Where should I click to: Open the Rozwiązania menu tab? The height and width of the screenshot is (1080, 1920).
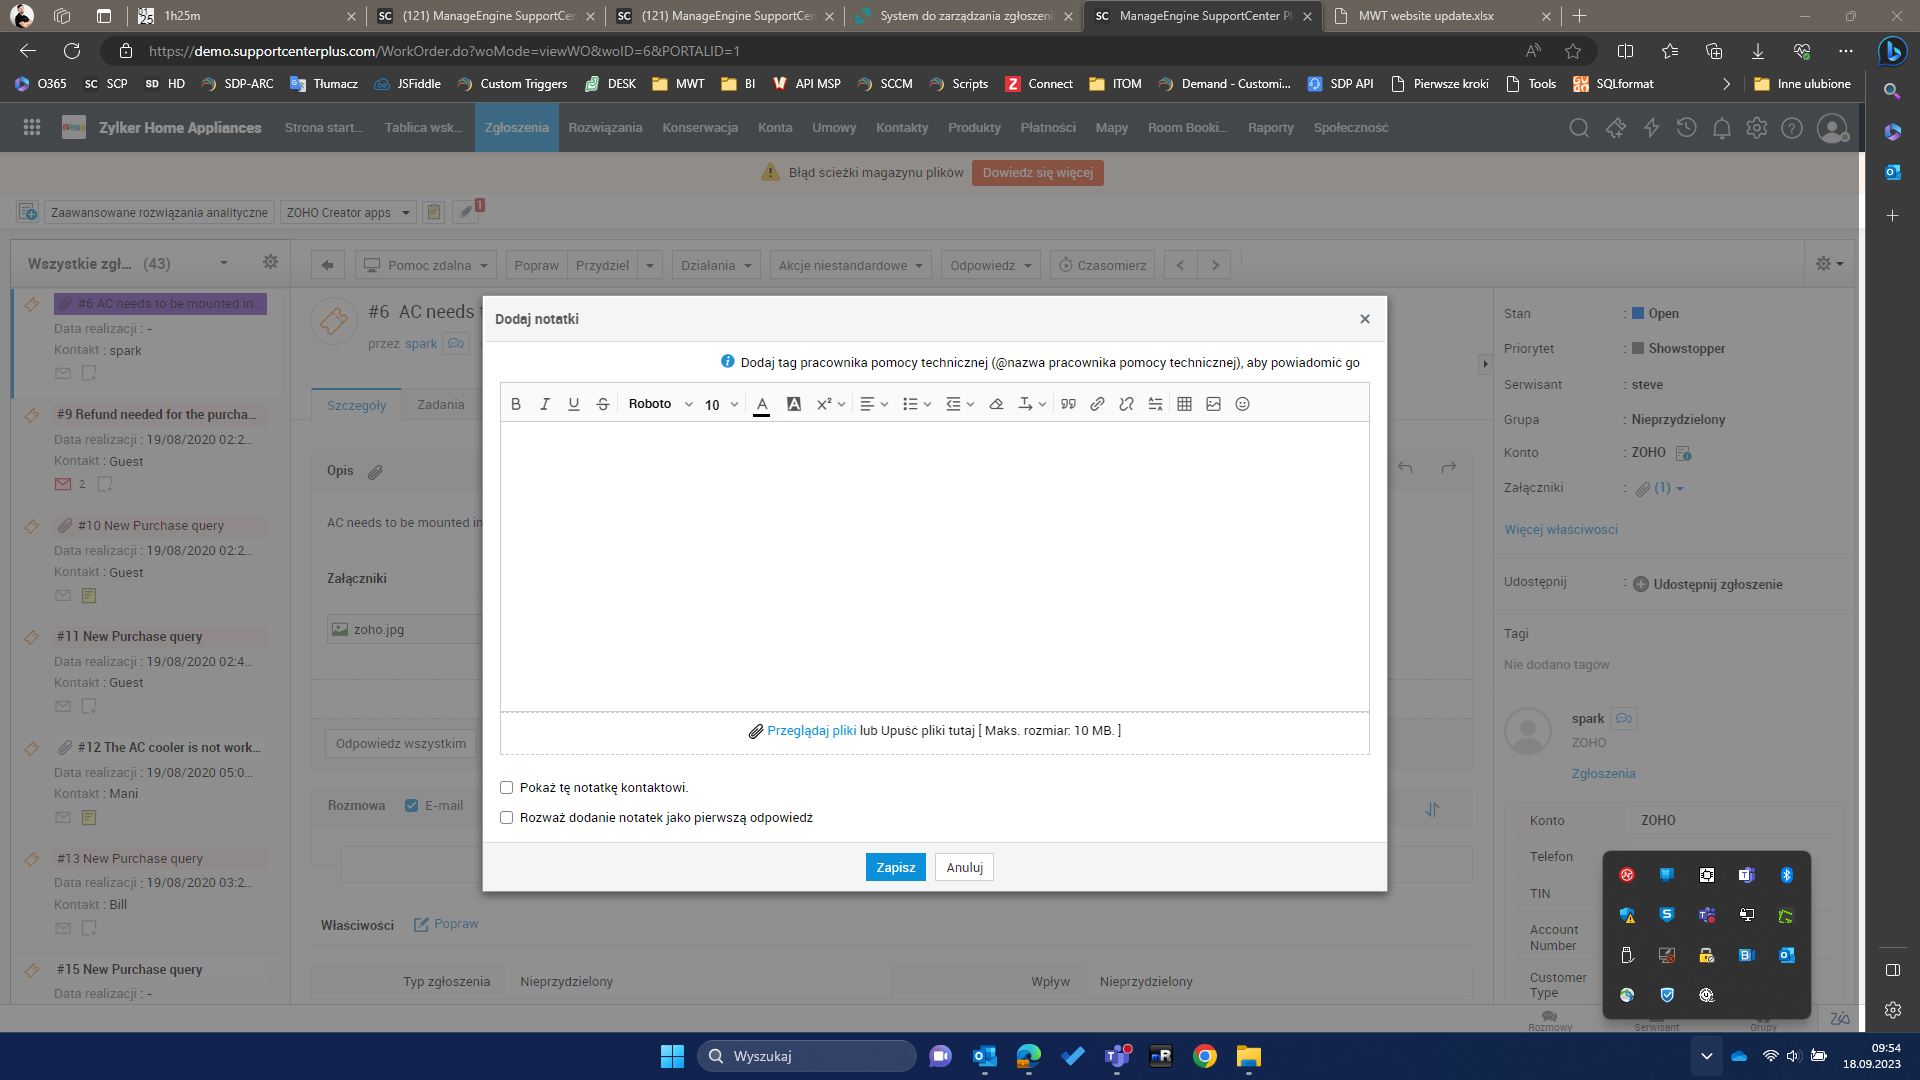tap(605, 128)
